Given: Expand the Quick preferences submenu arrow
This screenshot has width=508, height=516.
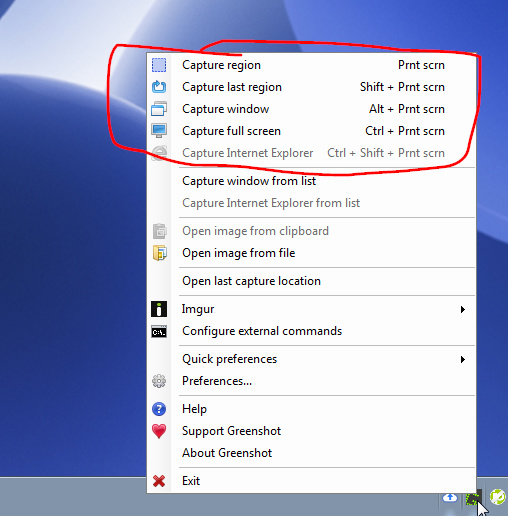Looking at the screenshot, I should (x=463, y=359).
